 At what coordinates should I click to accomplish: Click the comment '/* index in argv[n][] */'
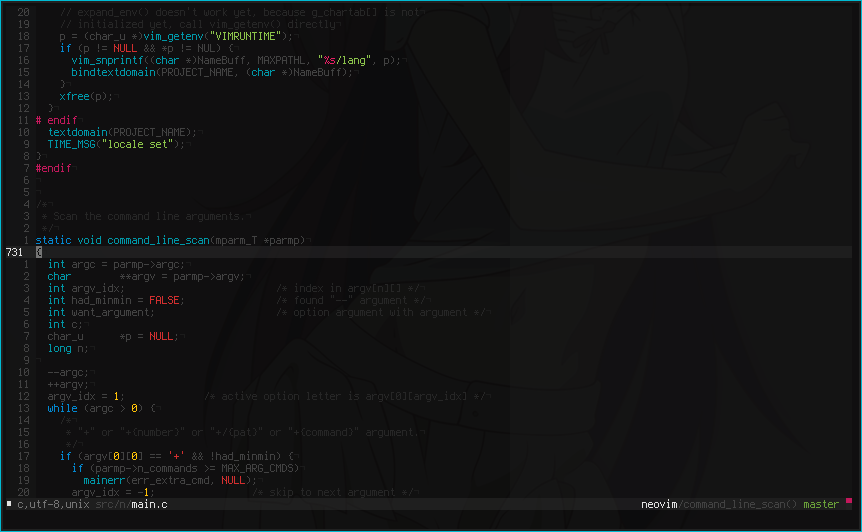[347, 289]
